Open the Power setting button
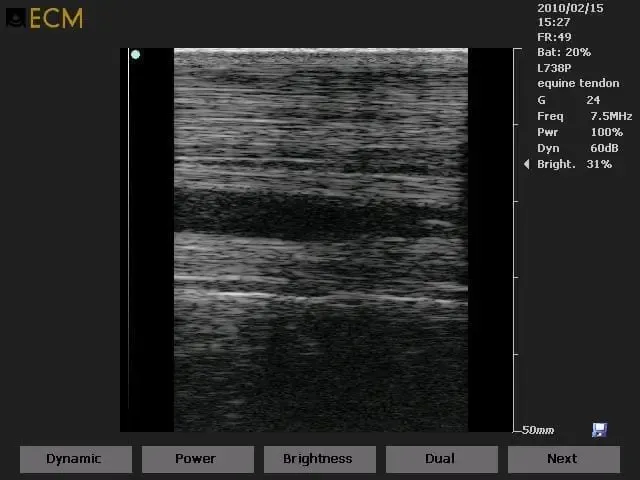The height and width of the screenshot is (480, 640). tap(198, 459)
